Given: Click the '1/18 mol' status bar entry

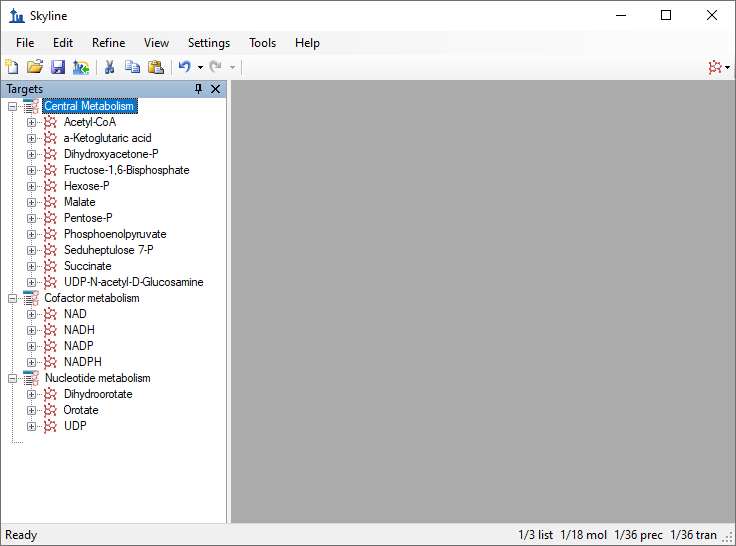Looking at the screenshot, I should (x=583, y=535).
